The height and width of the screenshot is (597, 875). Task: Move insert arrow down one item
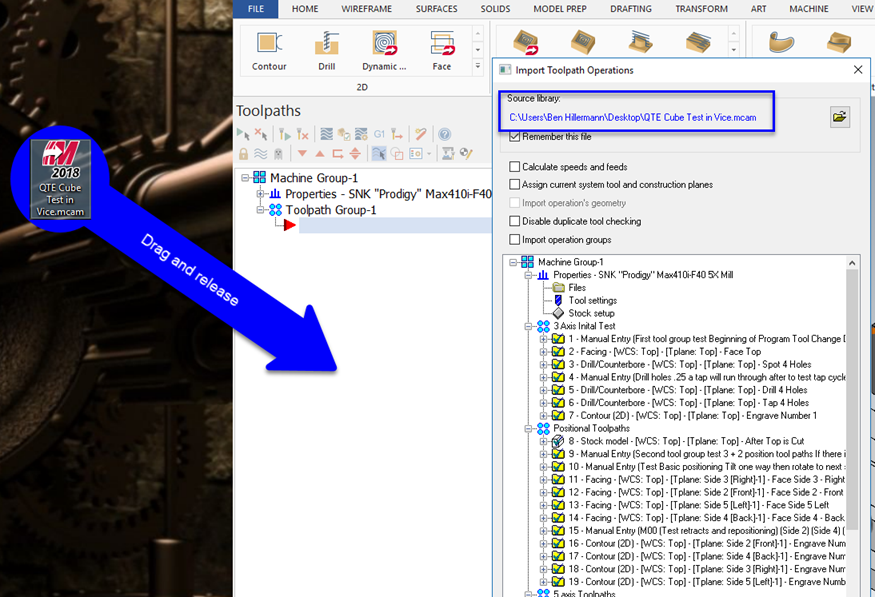[302, 153]
